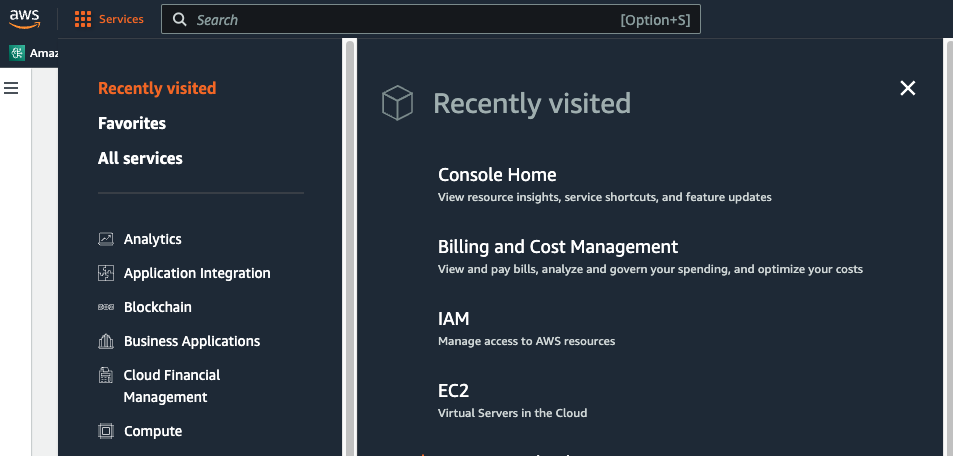
Task: Click 'Virtual Servers in the Cloud' text
Action: (512, 413)
